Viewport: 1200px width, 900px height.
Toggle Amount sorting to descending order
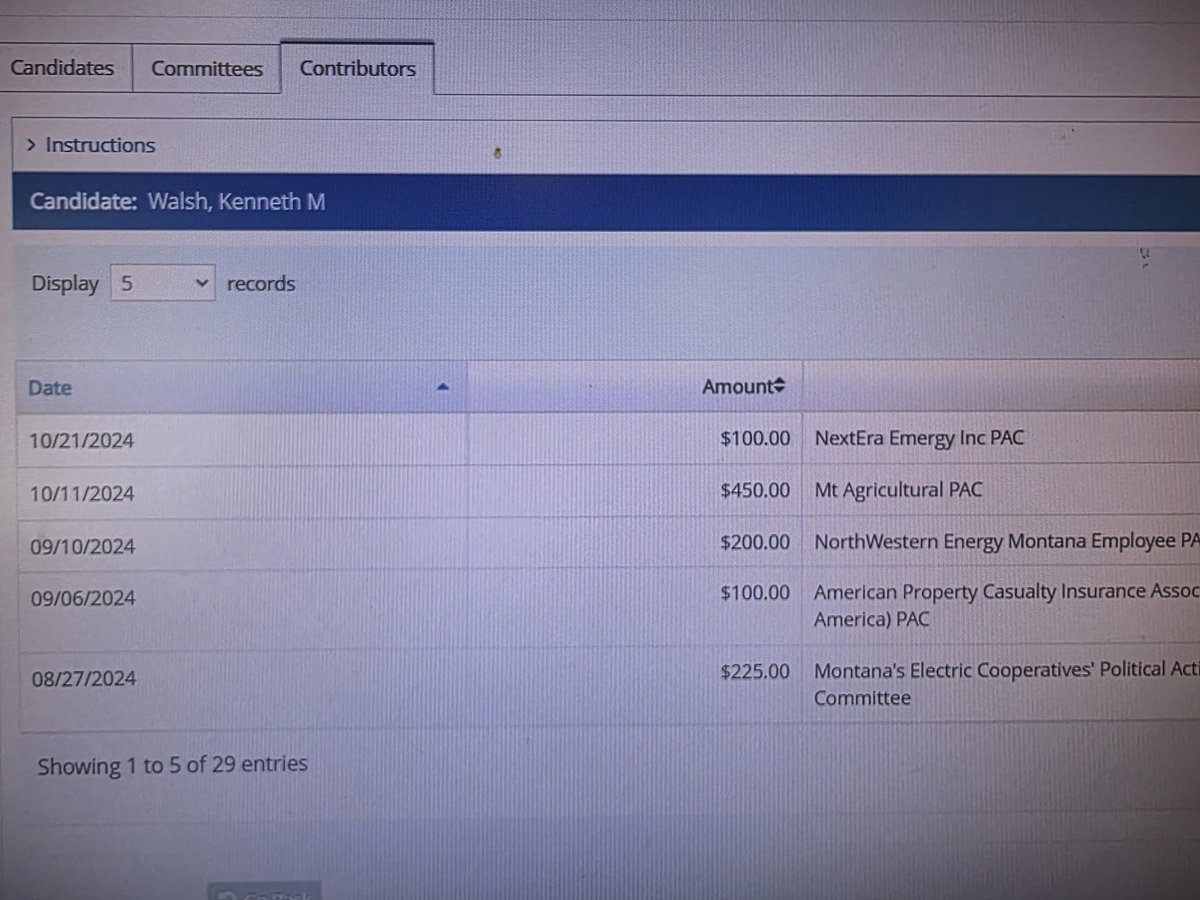pyautogui.click(x=778, y=386)
